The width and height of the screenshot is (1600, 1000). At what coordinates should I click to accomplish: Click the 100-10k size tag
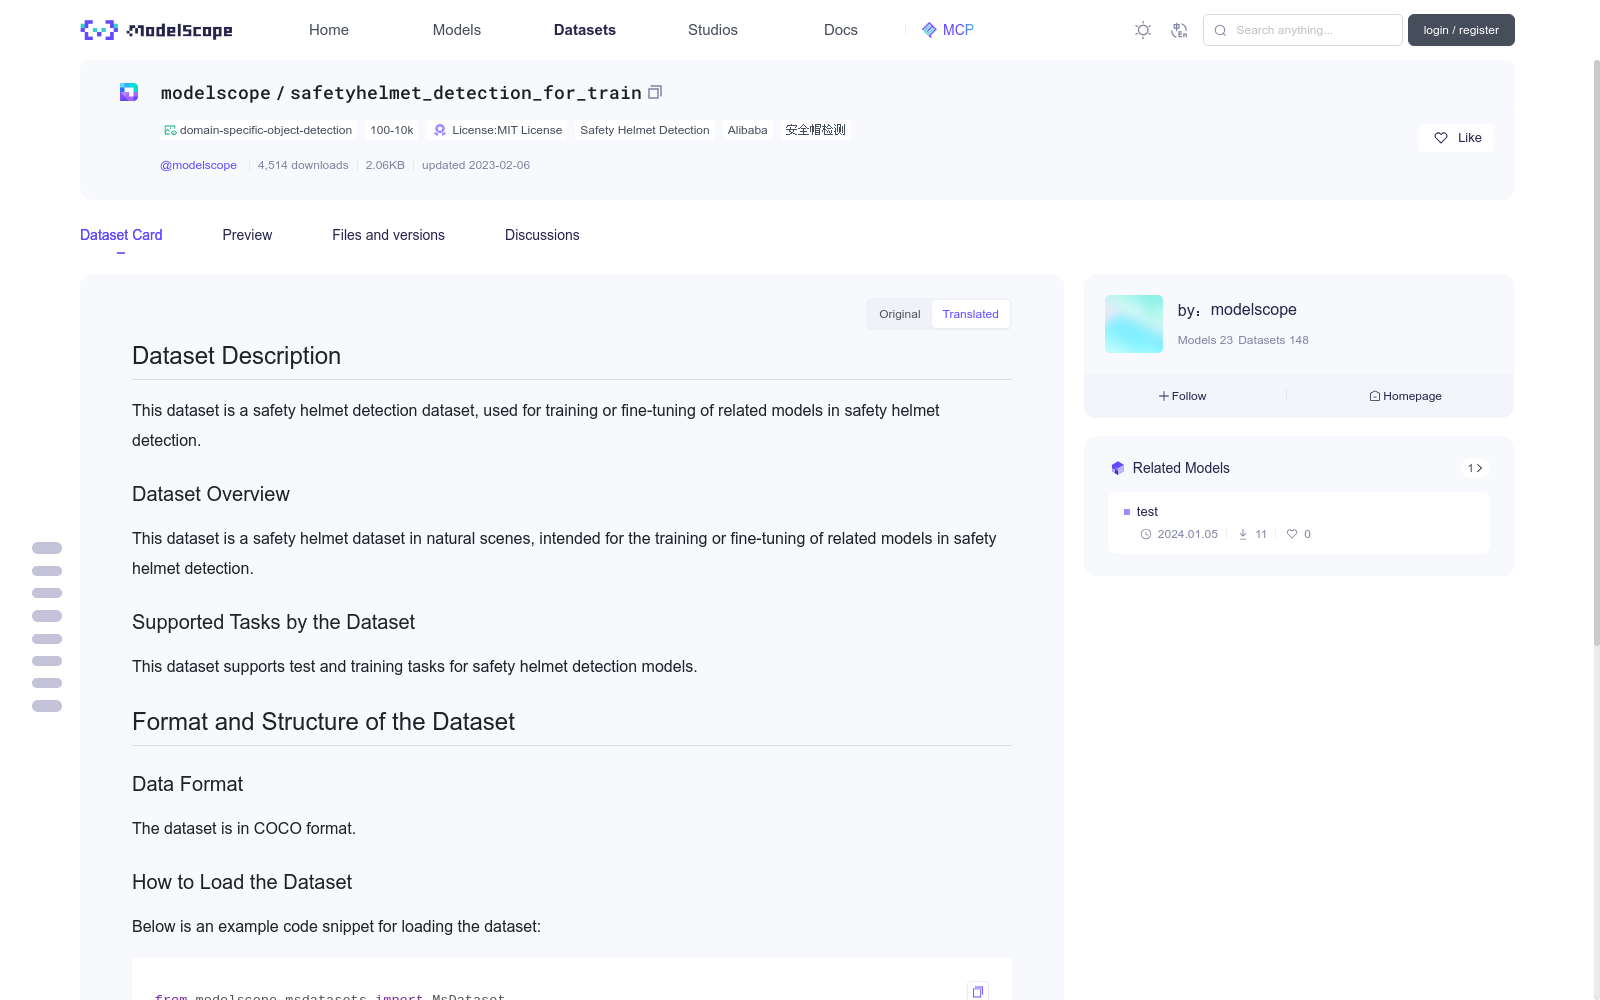[x=392, y=130]
